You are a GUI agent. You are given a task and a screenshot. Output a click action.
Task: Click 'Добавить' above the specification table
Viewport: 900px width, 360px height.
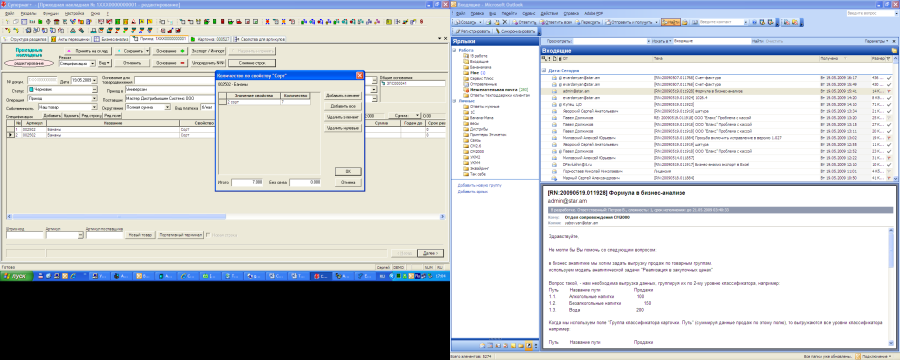(52, 115)
